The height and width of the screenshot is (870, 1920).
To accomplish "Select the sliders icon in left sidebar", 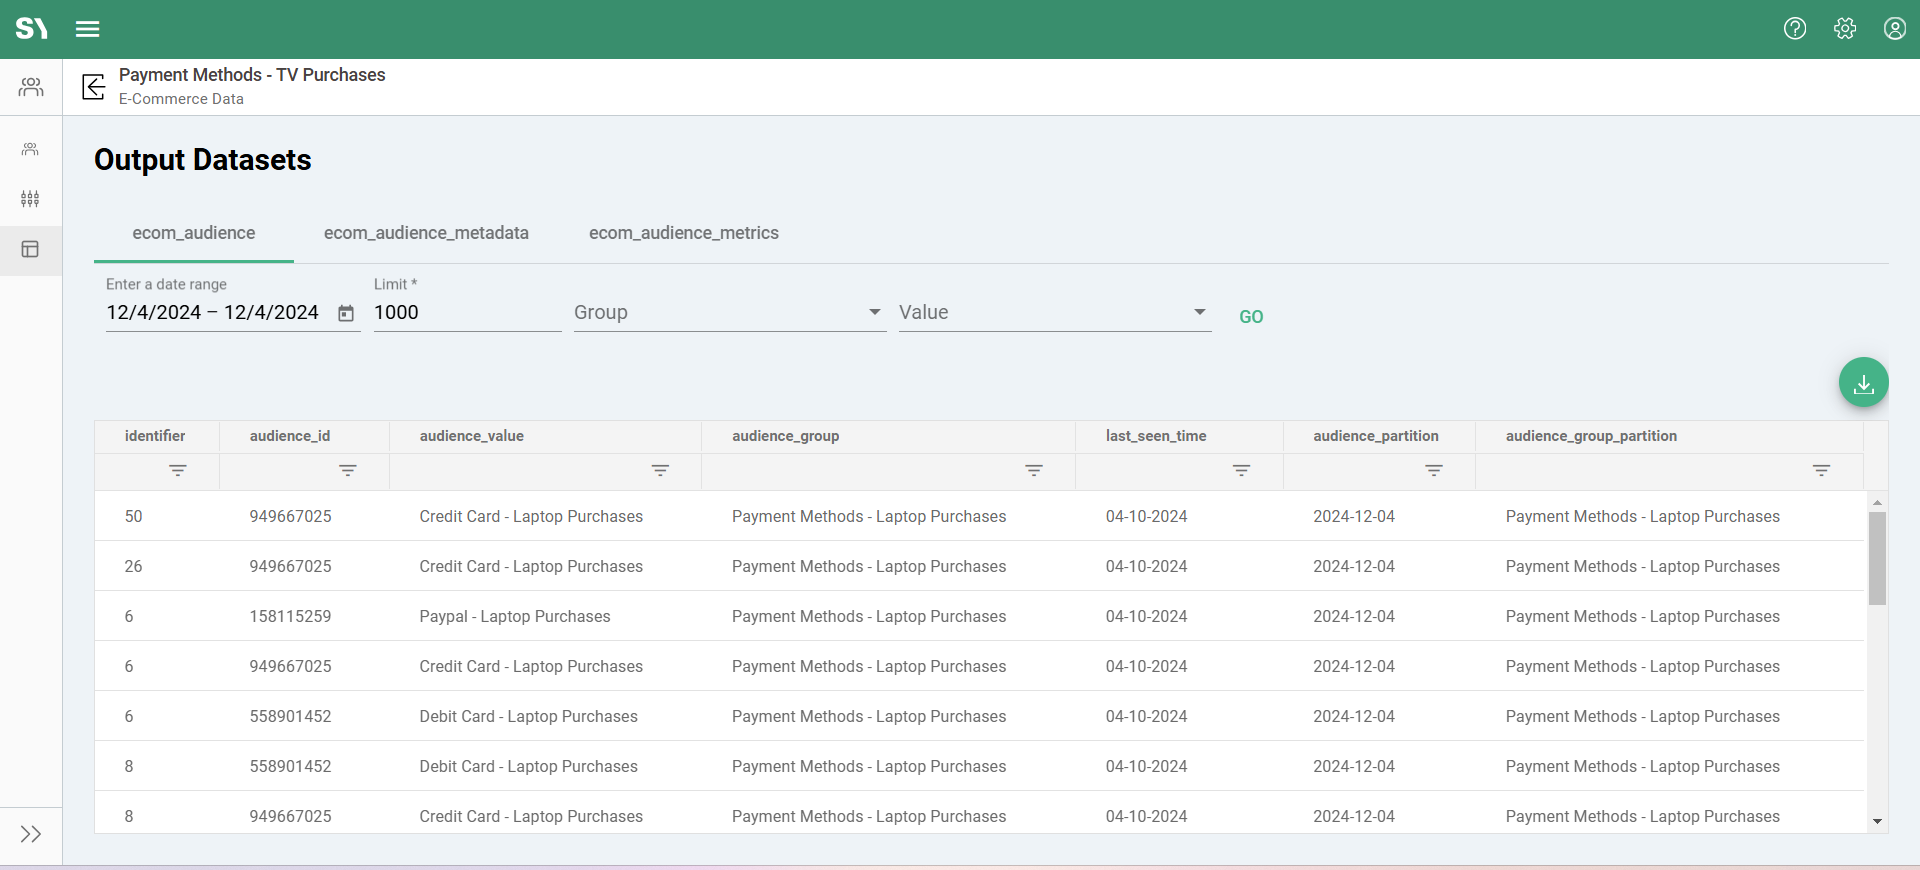I will [x=30, y=199].
